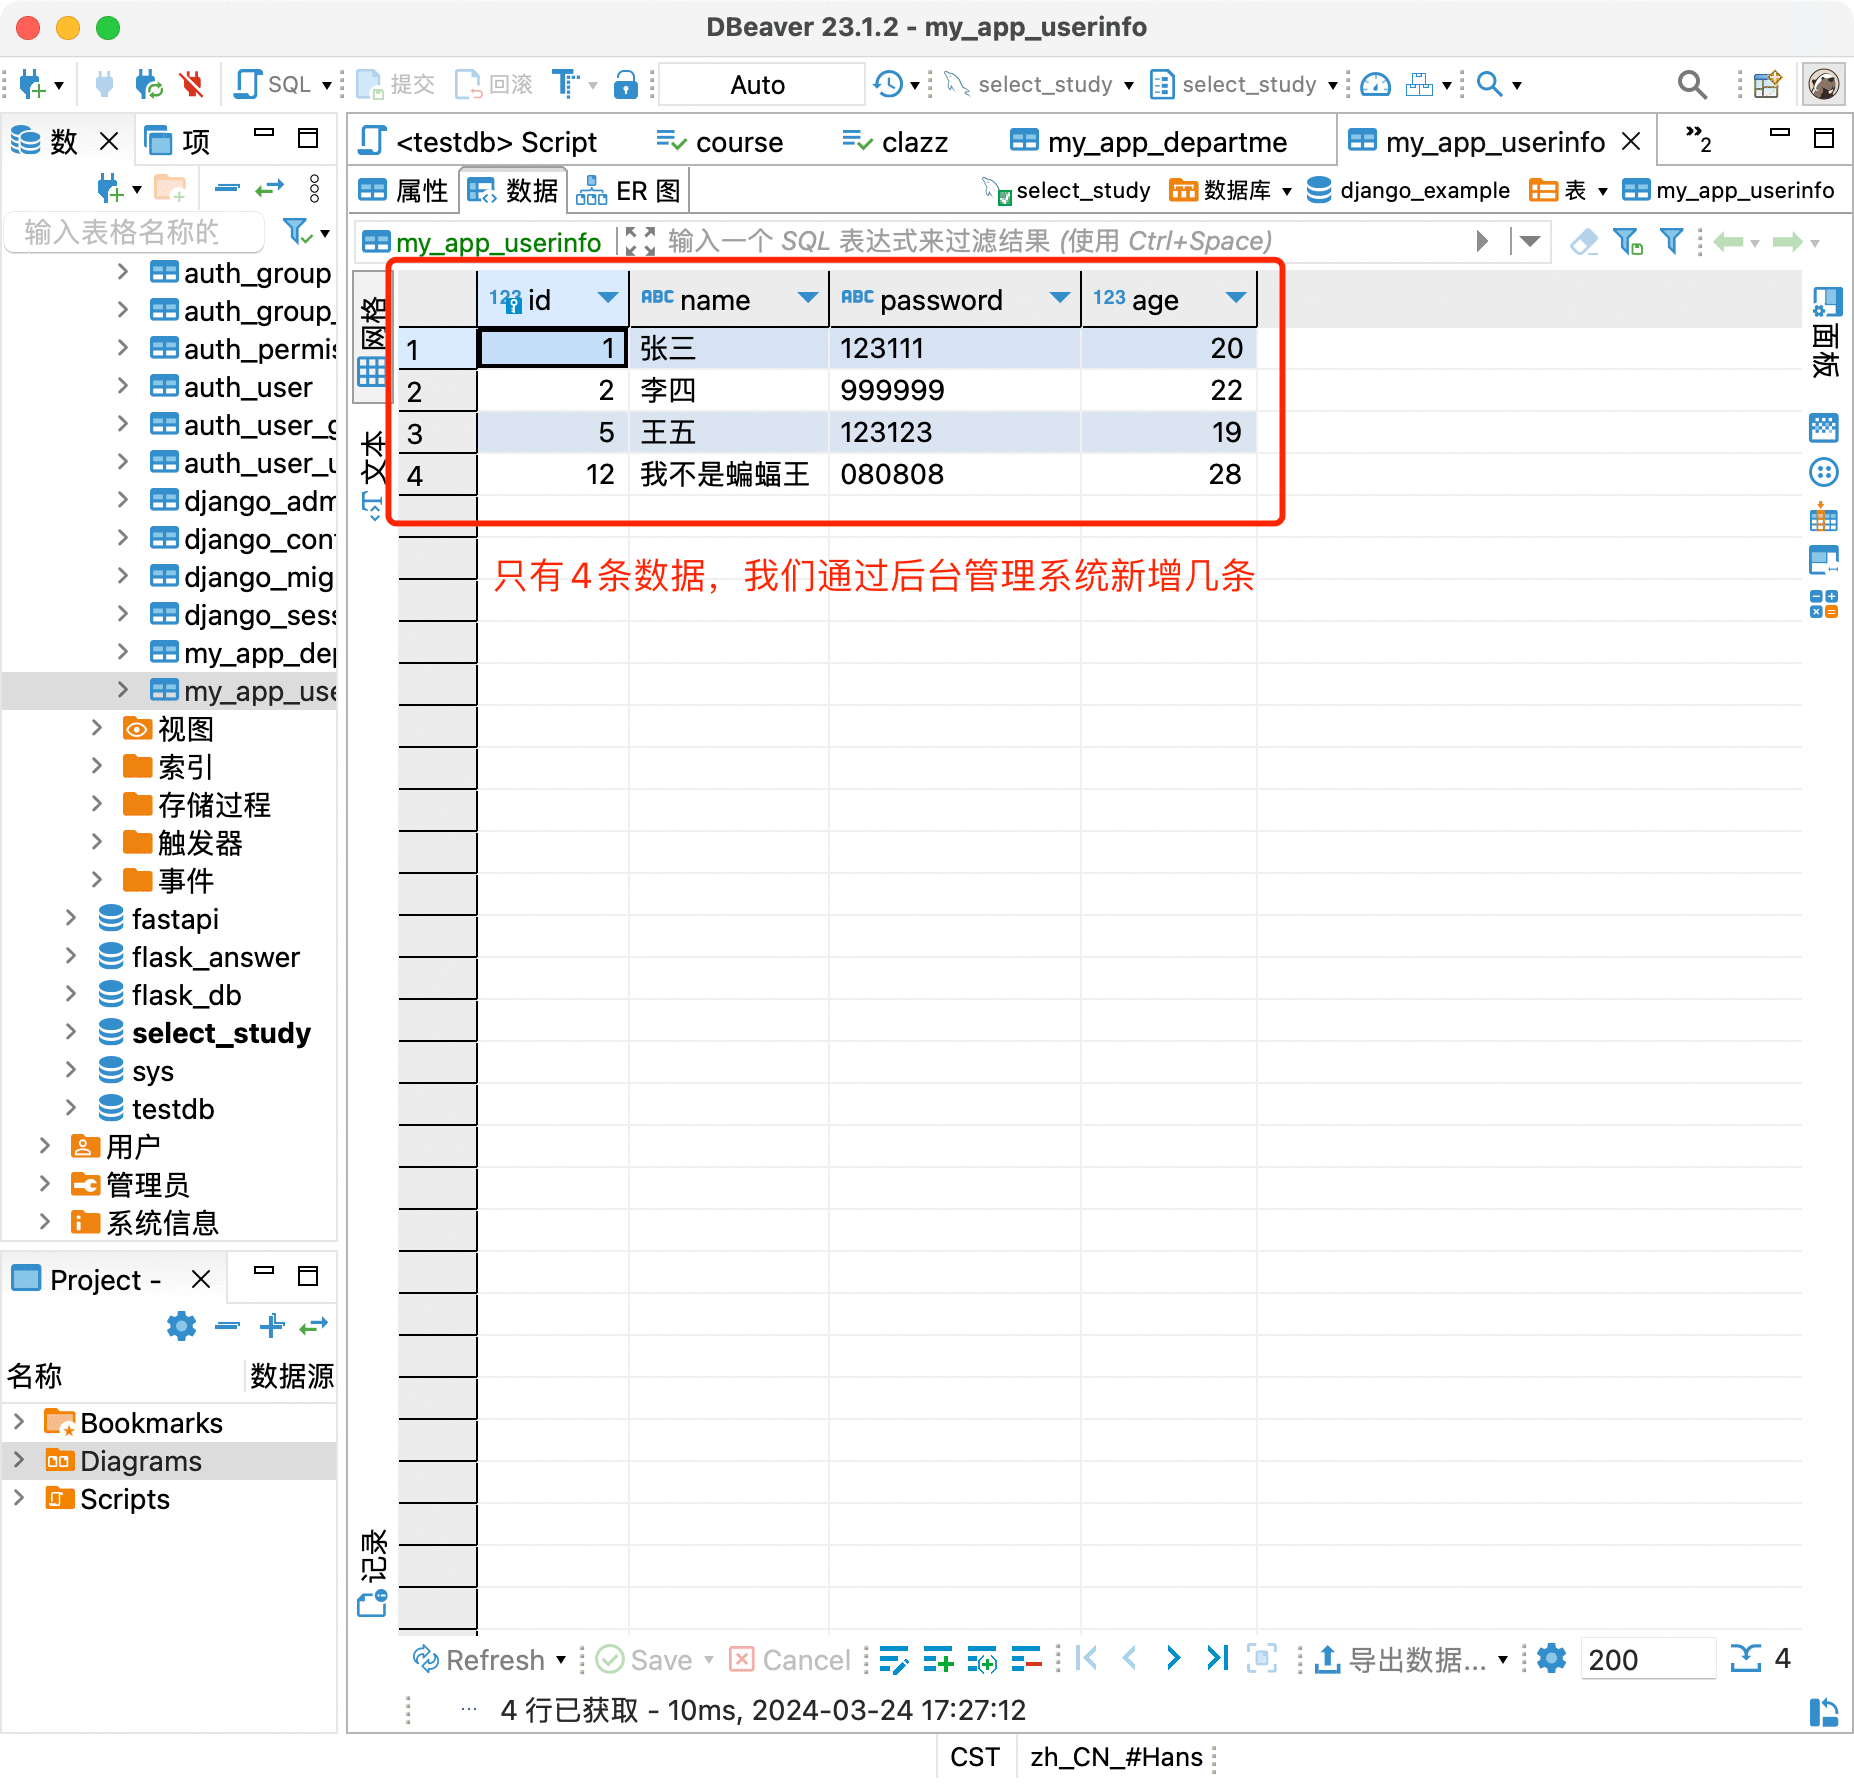Image resolution: width=1854 pixels, height=1786 pixels.
Task: Click the reconnect plug icon
Action: pos(148,85)
